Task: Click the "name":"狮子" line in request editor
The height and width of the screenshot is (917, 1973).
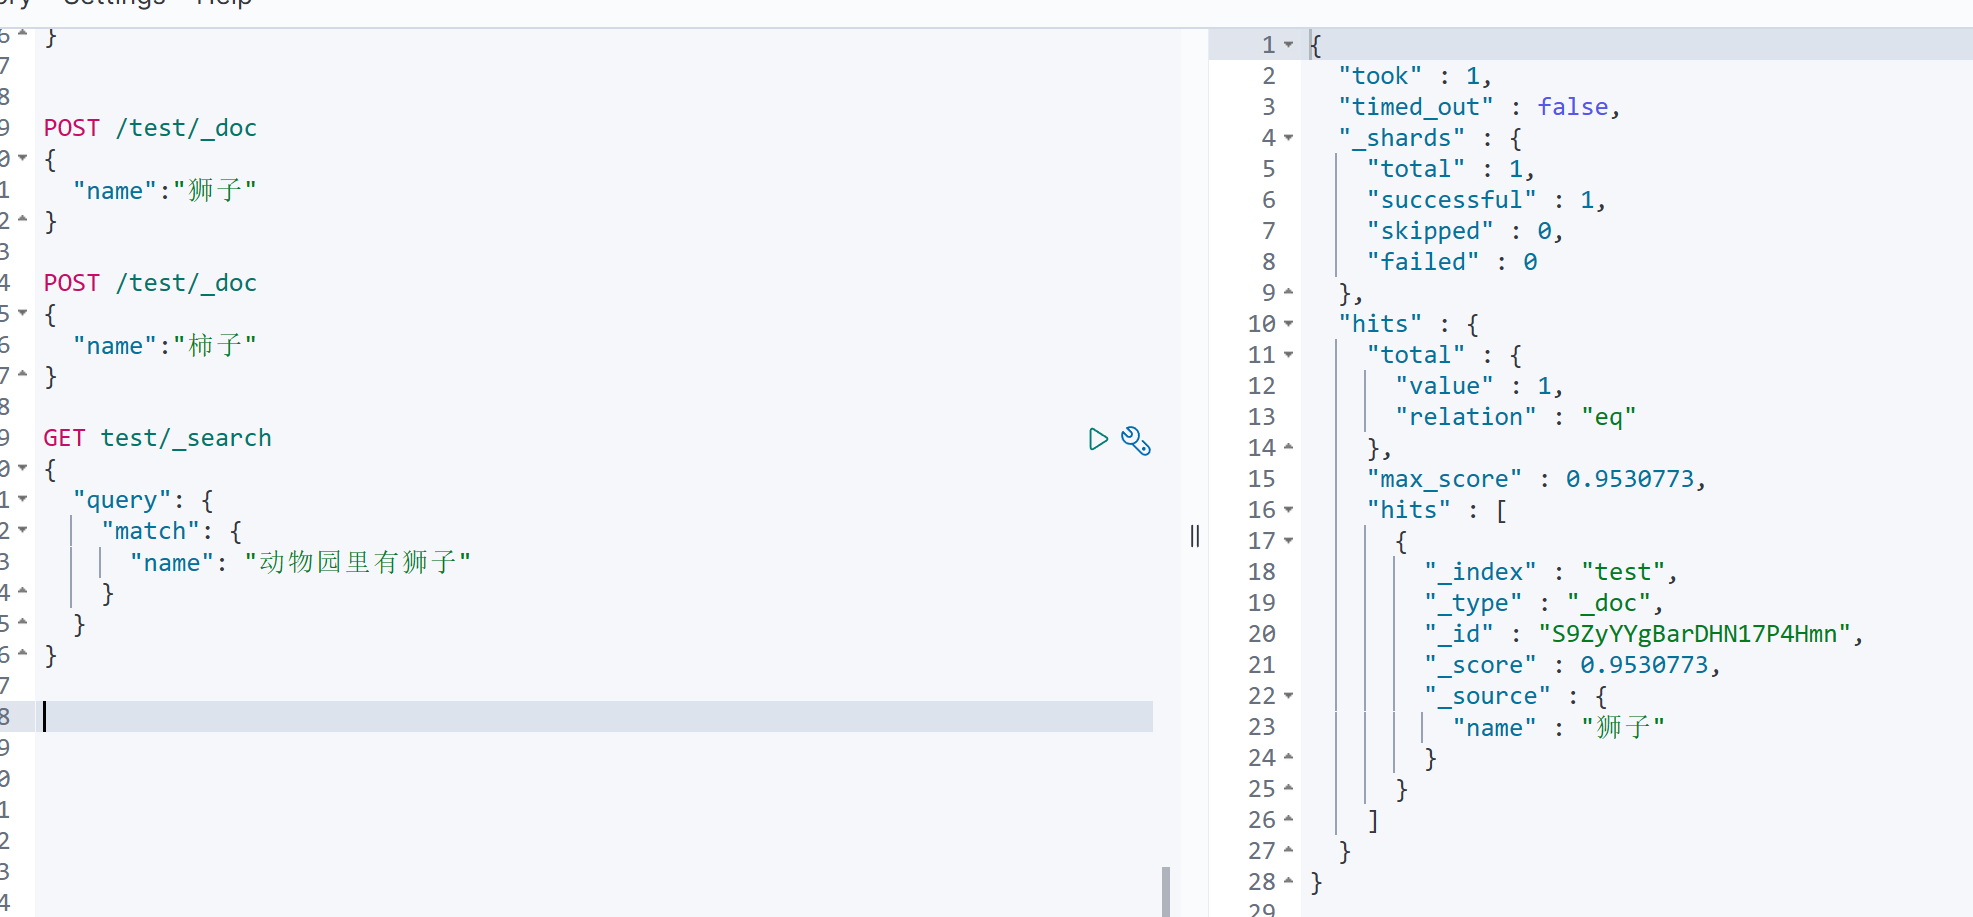Action: coord(165,190)
